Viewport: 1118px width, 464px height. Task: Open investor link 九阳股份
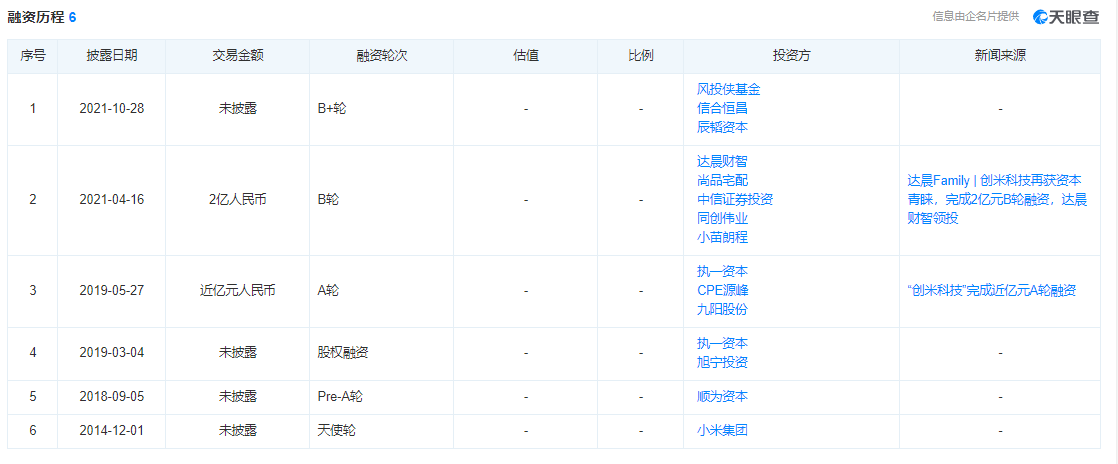coord(722,309)
